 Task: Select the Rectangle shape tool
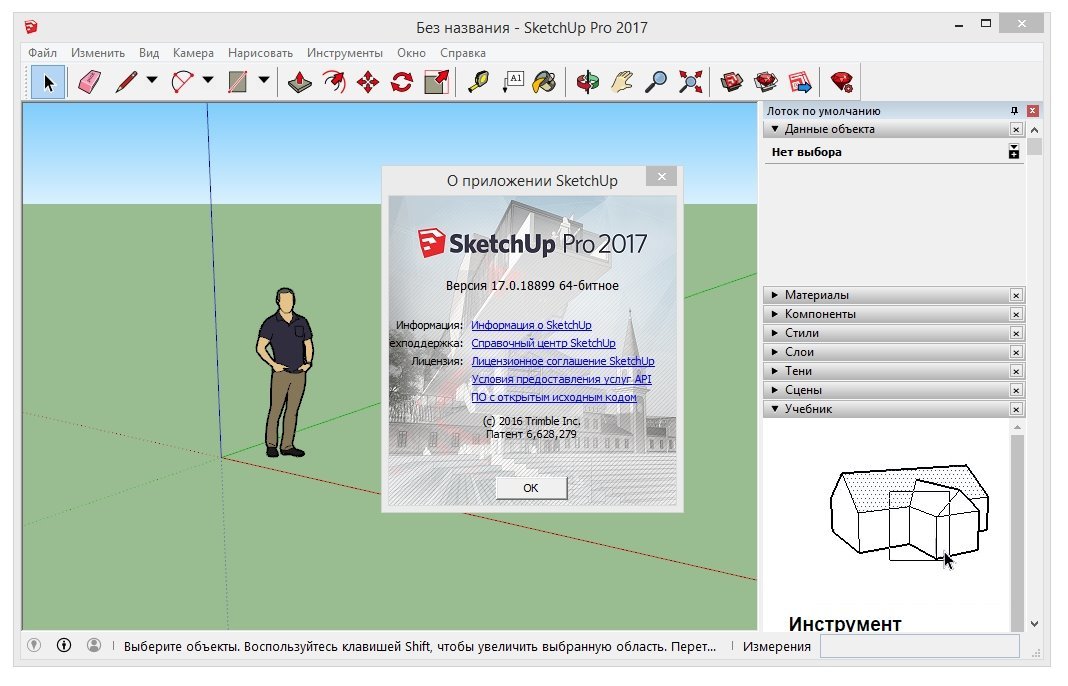238,82
